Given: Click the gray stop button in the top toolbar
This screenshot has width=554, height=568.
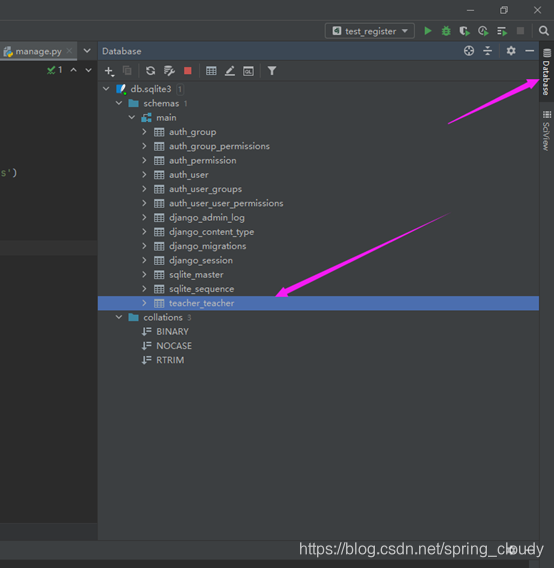Looking at the screenshot, I should [520, 31].
